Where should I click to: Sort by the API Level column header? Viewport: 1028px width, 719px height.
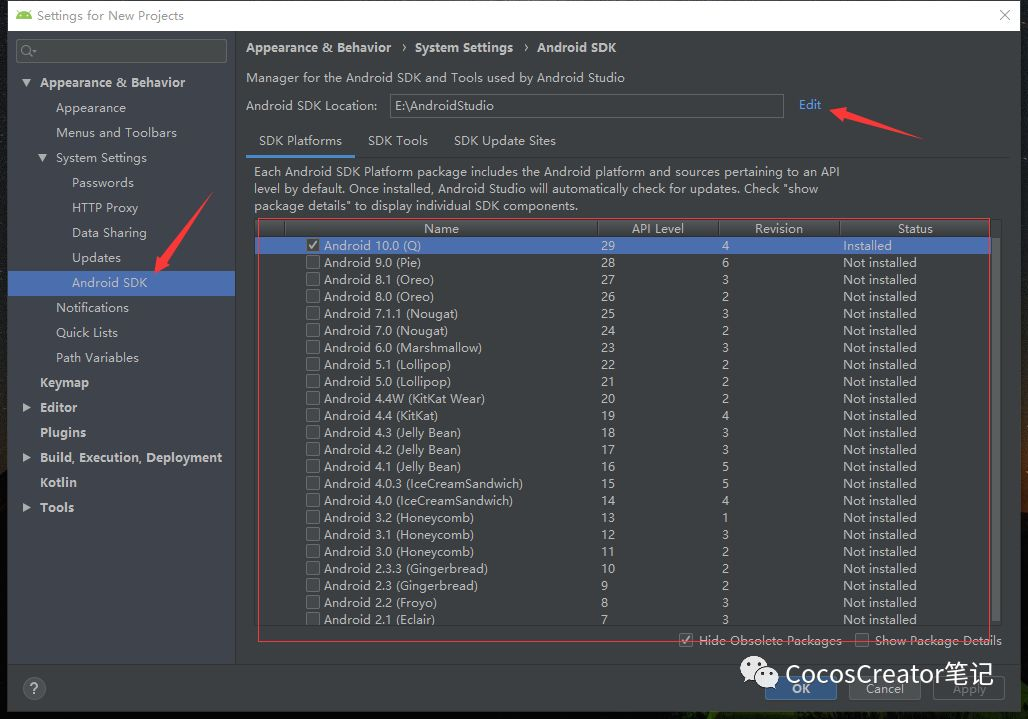(658, 228)
